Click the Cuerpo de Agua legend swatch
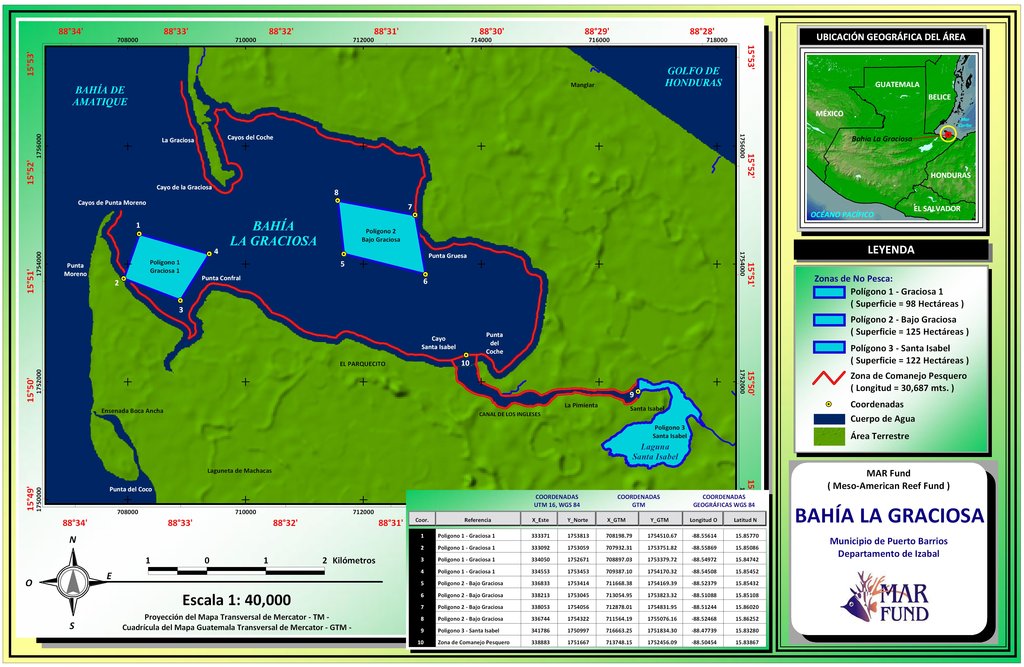The height and width of the screenshot is (667, 1024). (830, 419)
